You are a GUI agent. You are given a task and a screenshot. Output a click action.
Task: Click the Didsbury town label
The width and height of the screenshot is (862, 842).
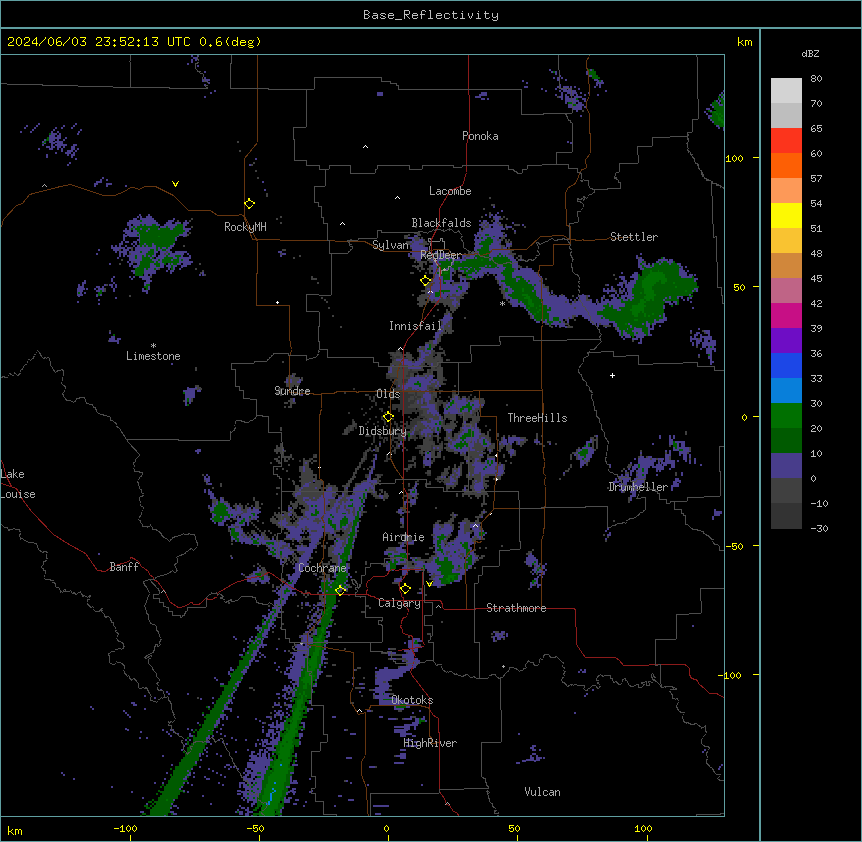383,431
